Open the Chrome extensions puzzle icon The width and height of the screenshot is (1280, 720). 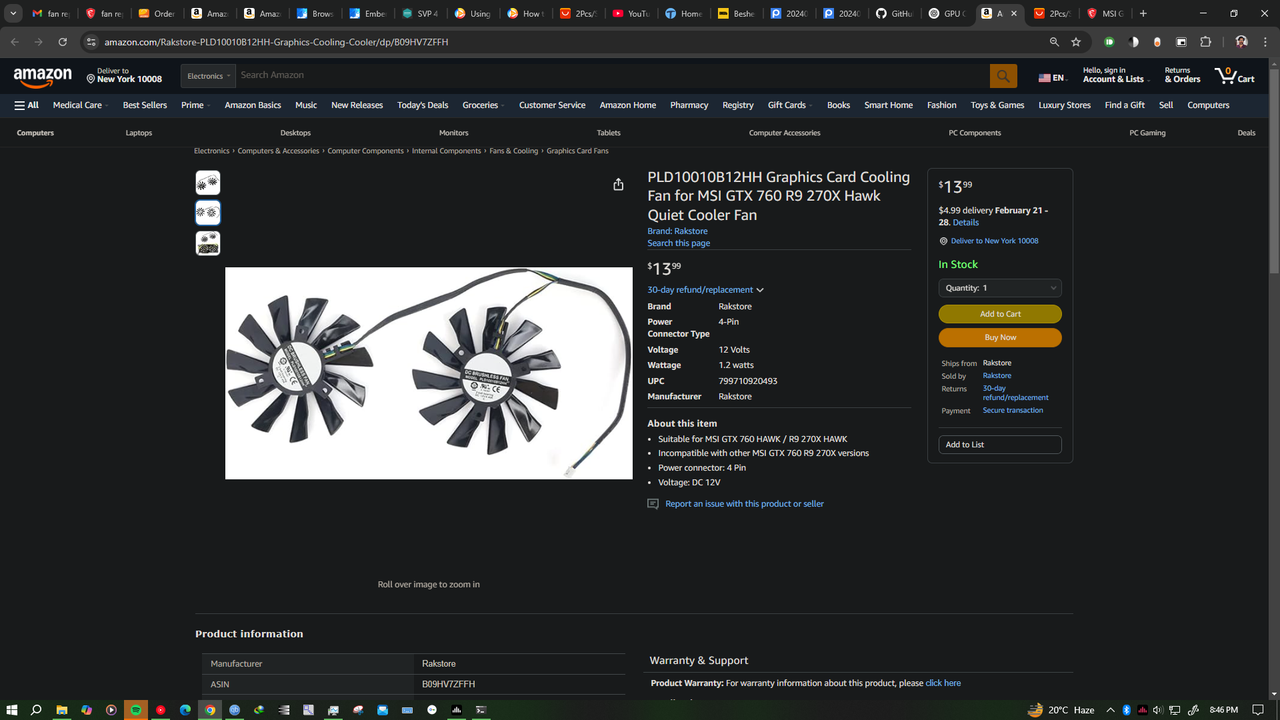point(1205,42)
